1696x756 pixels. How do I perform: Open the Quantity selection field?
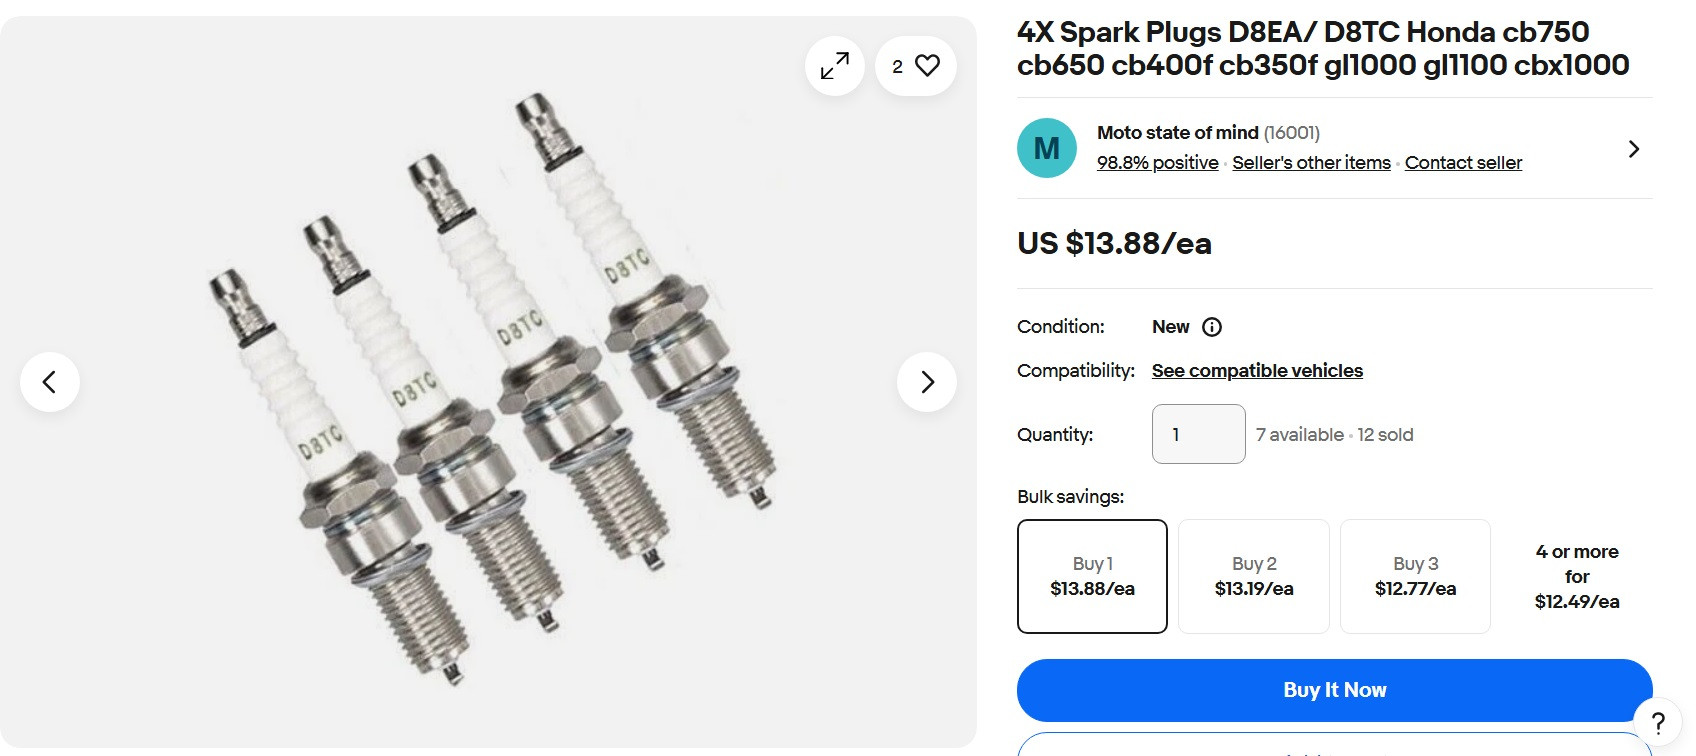tap(1198, 433)
